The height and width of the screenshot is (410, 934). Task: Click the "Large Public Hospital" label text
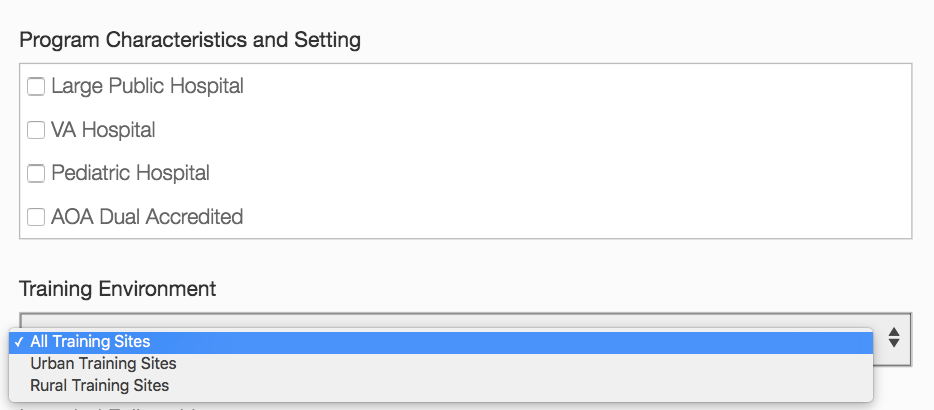click(x=147, y=87)
